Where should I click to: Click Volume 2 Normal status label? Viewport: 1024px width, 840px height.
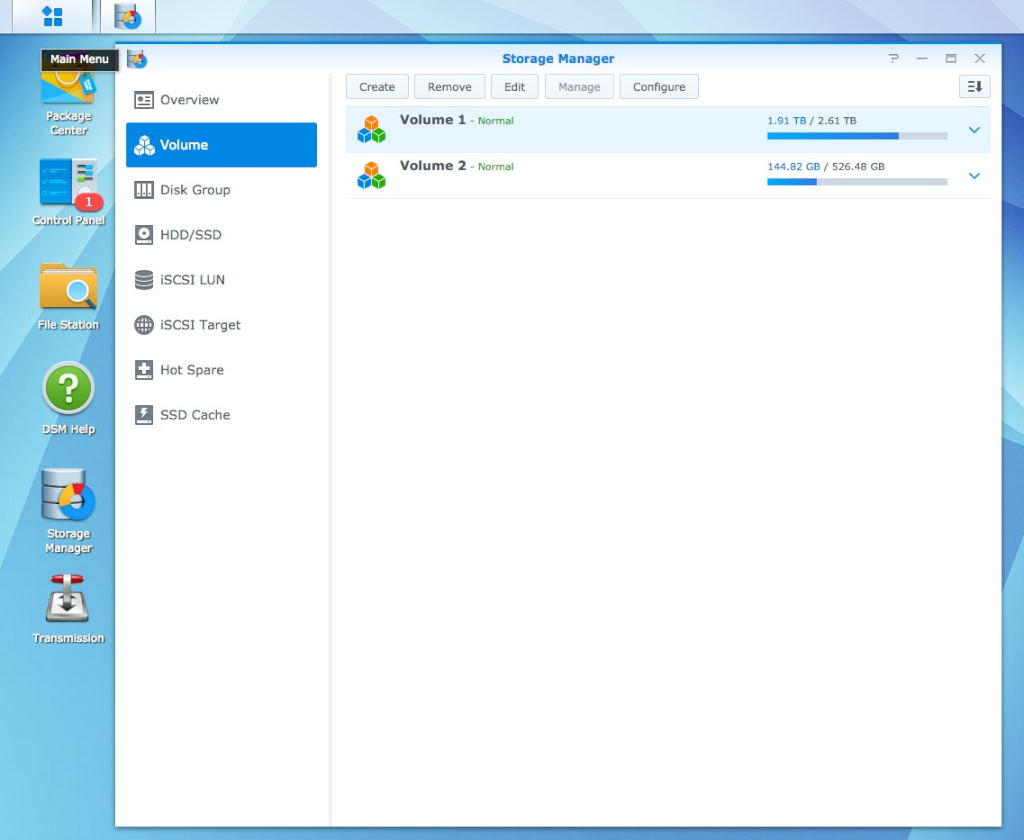496,167
